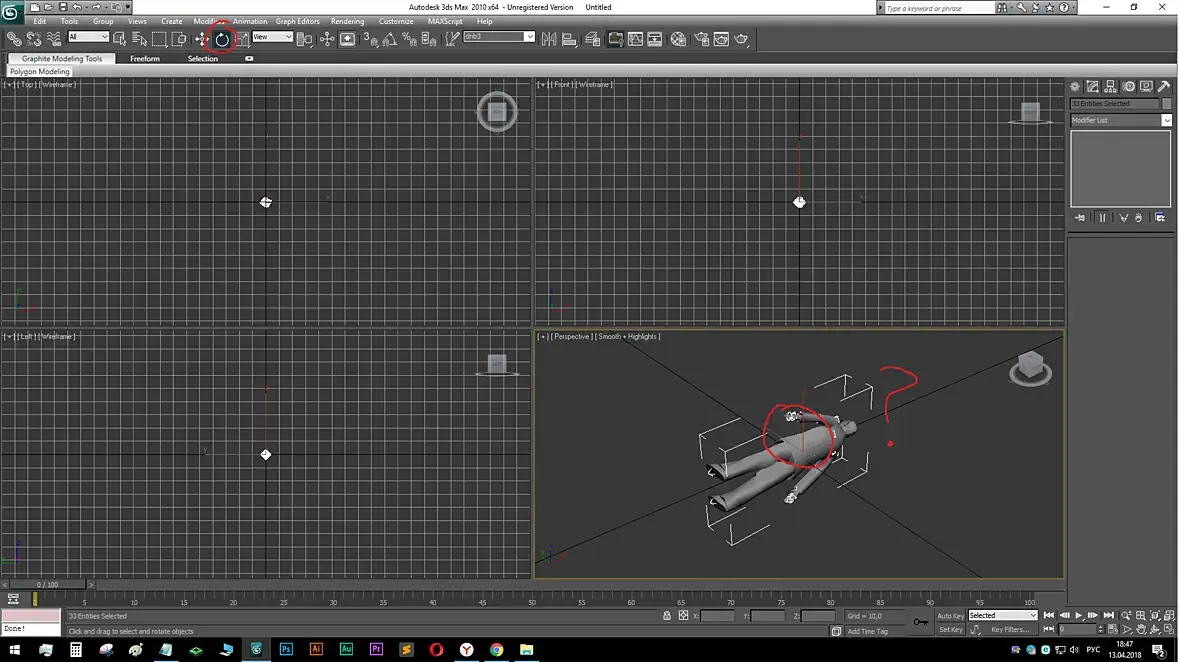Select the Move tool in main toolbar
This screenshot has width=1180, height=662.
(202, 39)
